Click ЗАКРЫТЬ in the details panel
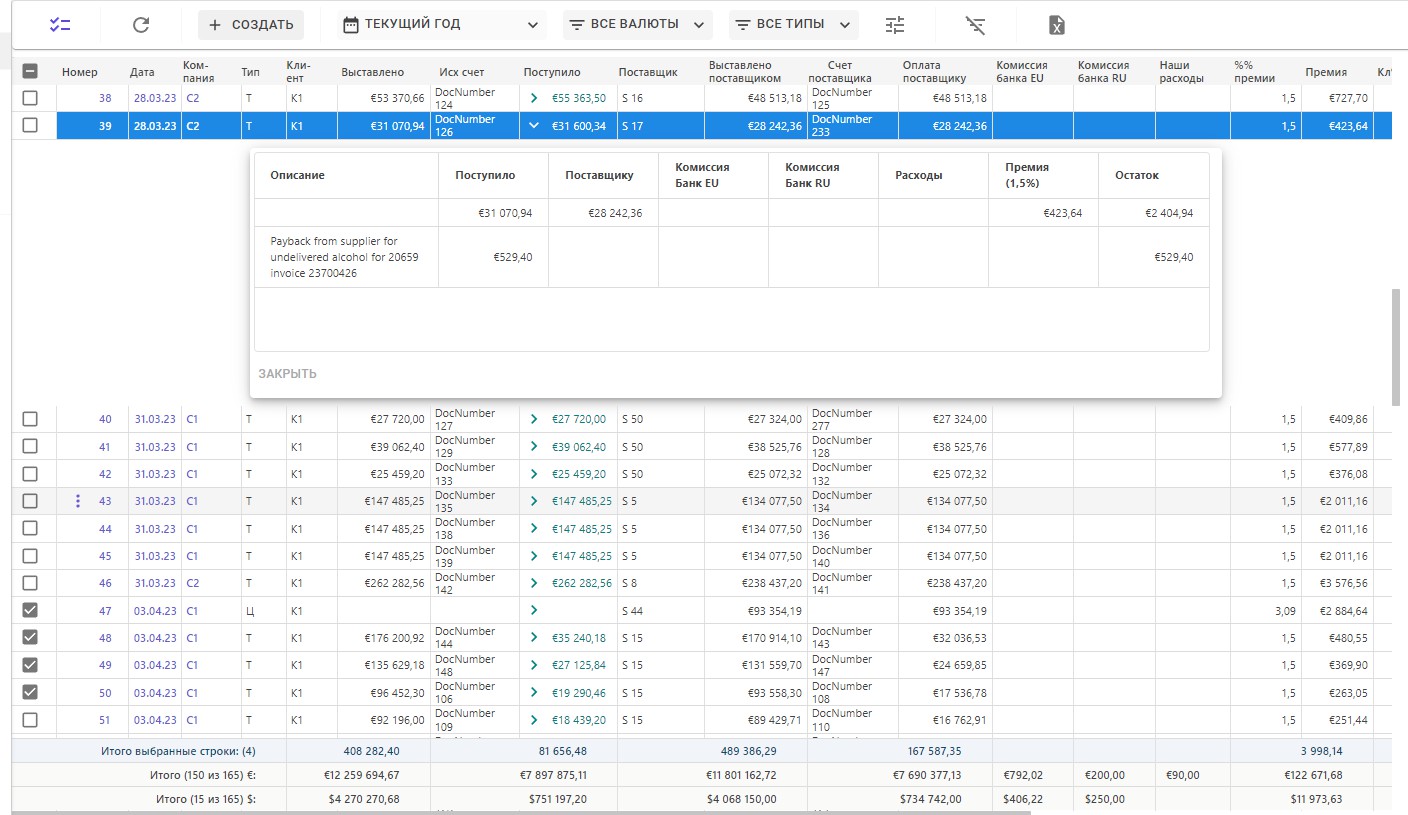 tap(287, 374)
